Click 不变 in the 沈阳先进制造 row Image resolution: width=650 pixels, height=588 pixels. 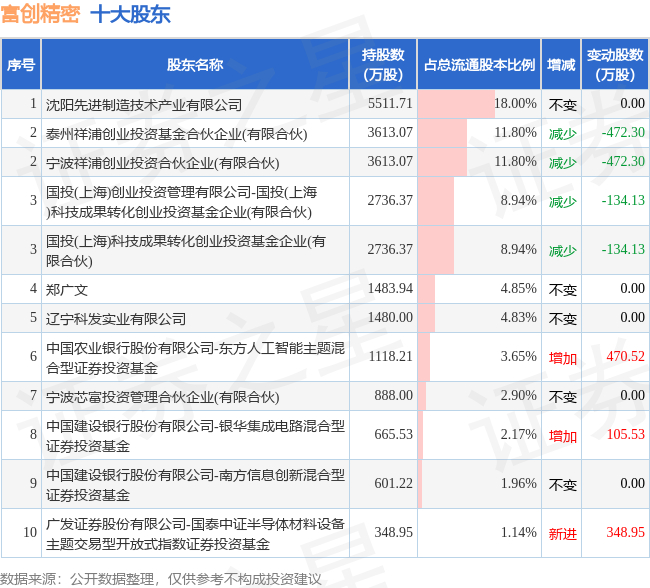point(563,104)
